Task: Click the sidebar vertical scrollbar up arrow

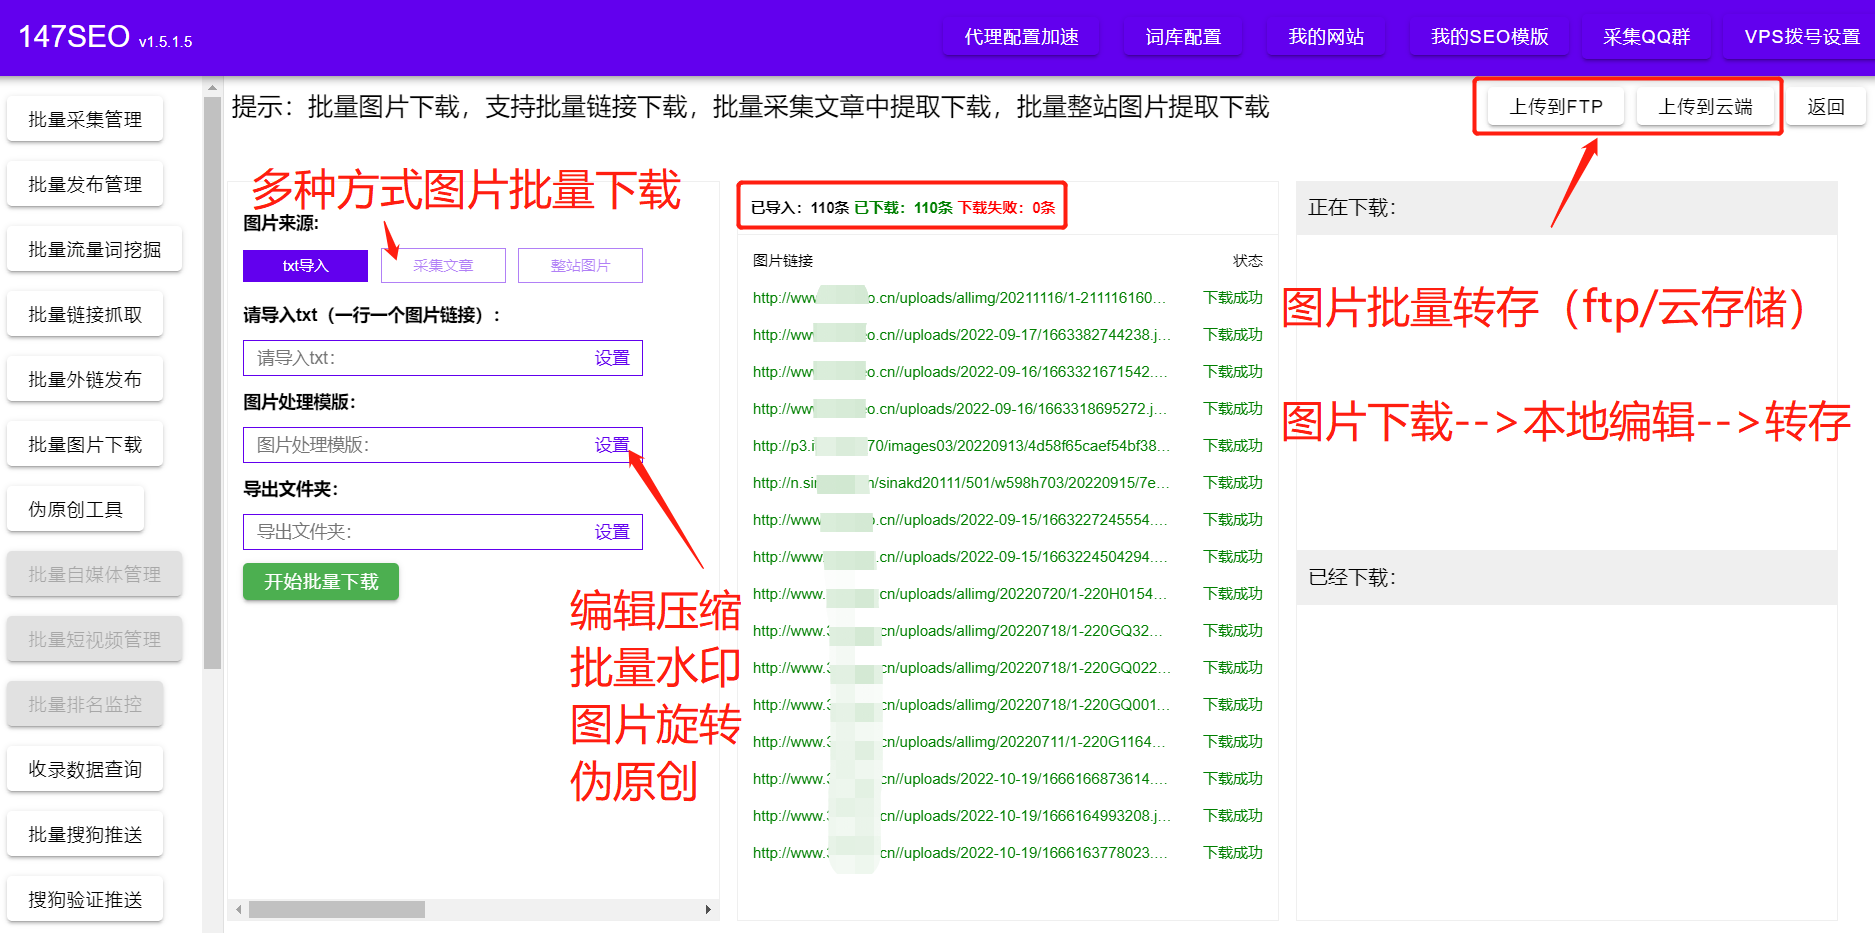Action: pos(212,88)
